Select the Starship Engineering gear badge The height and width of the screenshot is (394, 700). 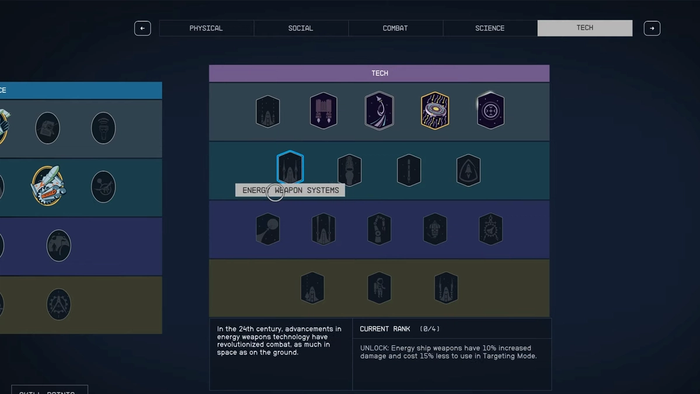(491, 229)
